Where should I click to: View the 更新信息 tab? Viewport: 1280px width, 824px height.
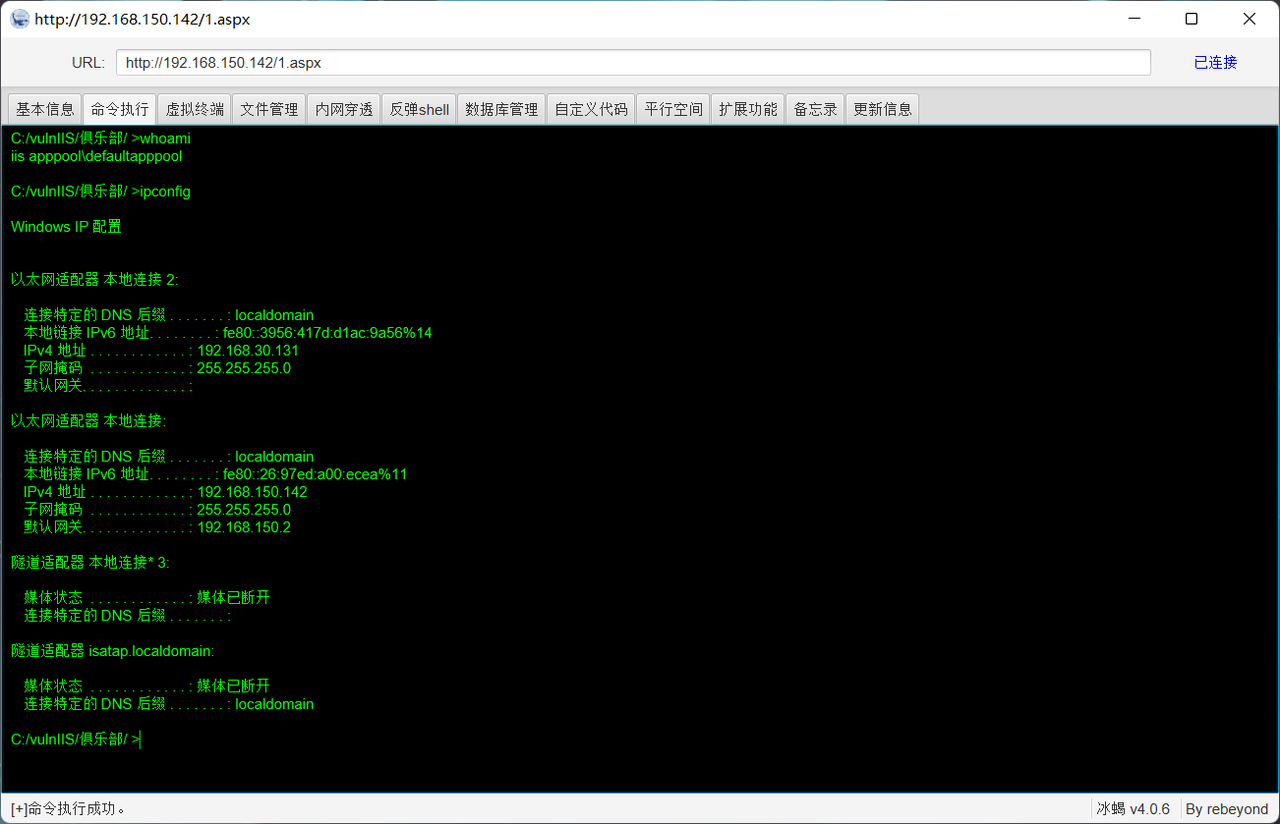pyautogui.click(x=882, y=109)
